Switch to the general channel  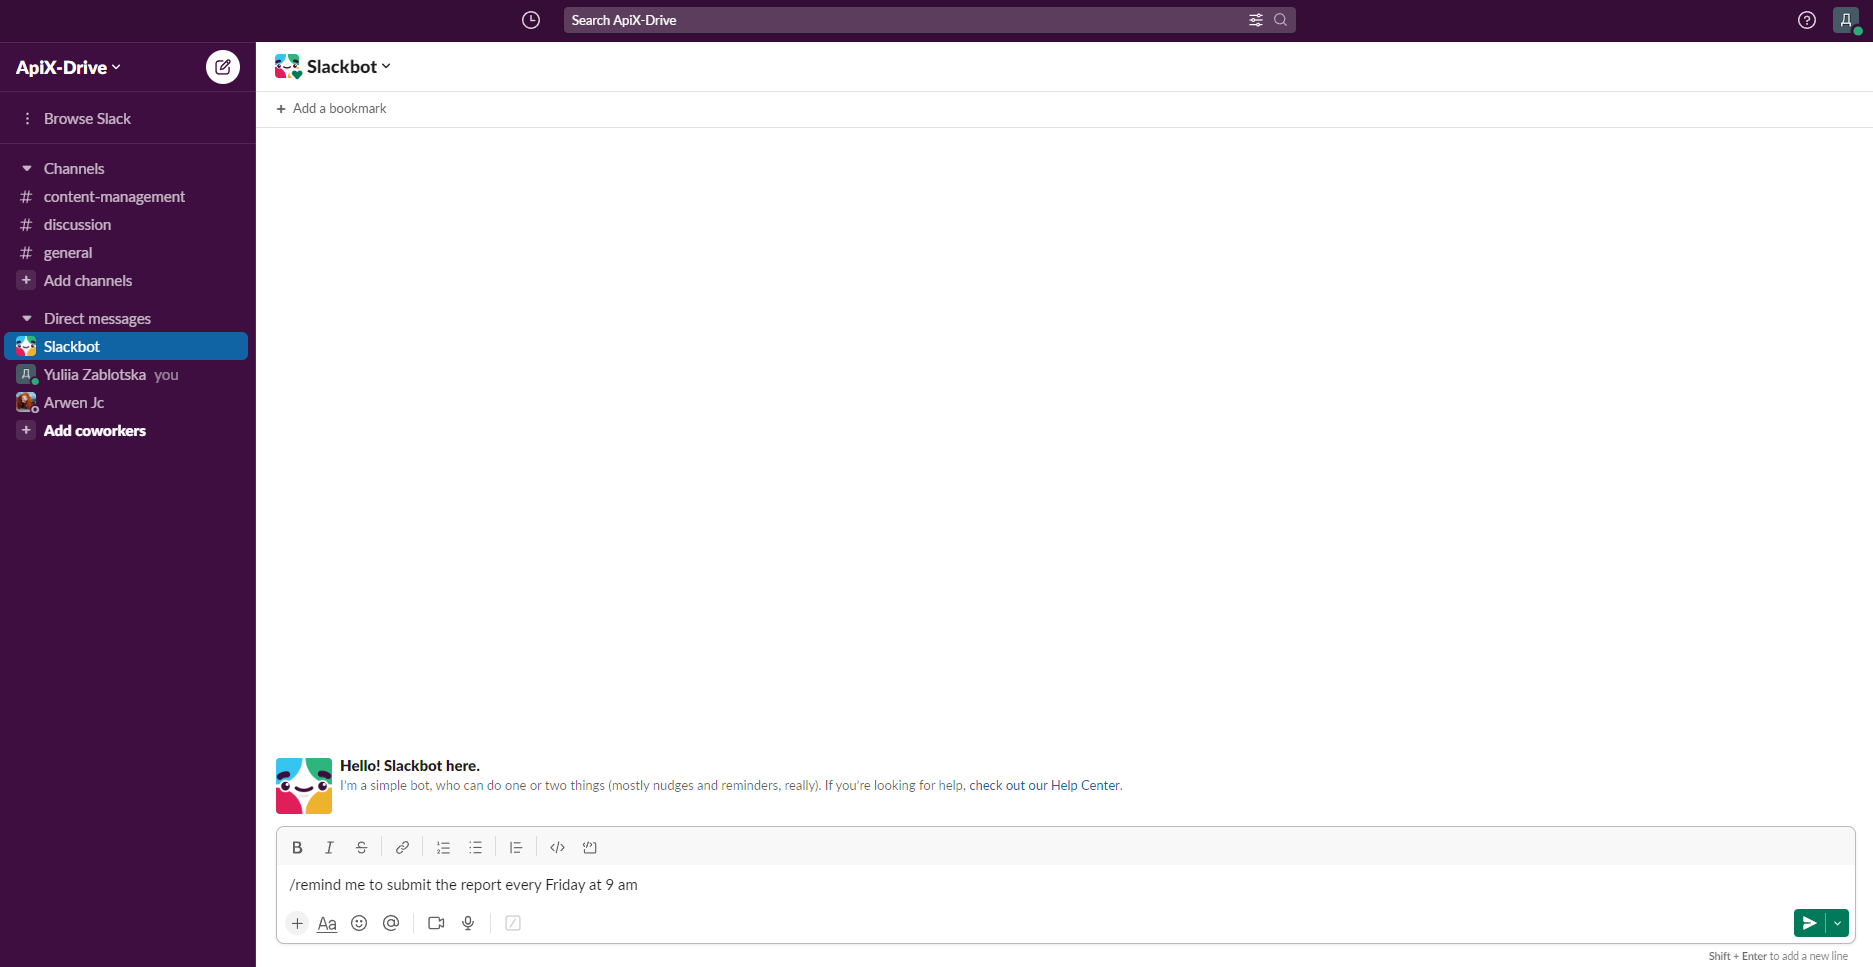[68, 252]
